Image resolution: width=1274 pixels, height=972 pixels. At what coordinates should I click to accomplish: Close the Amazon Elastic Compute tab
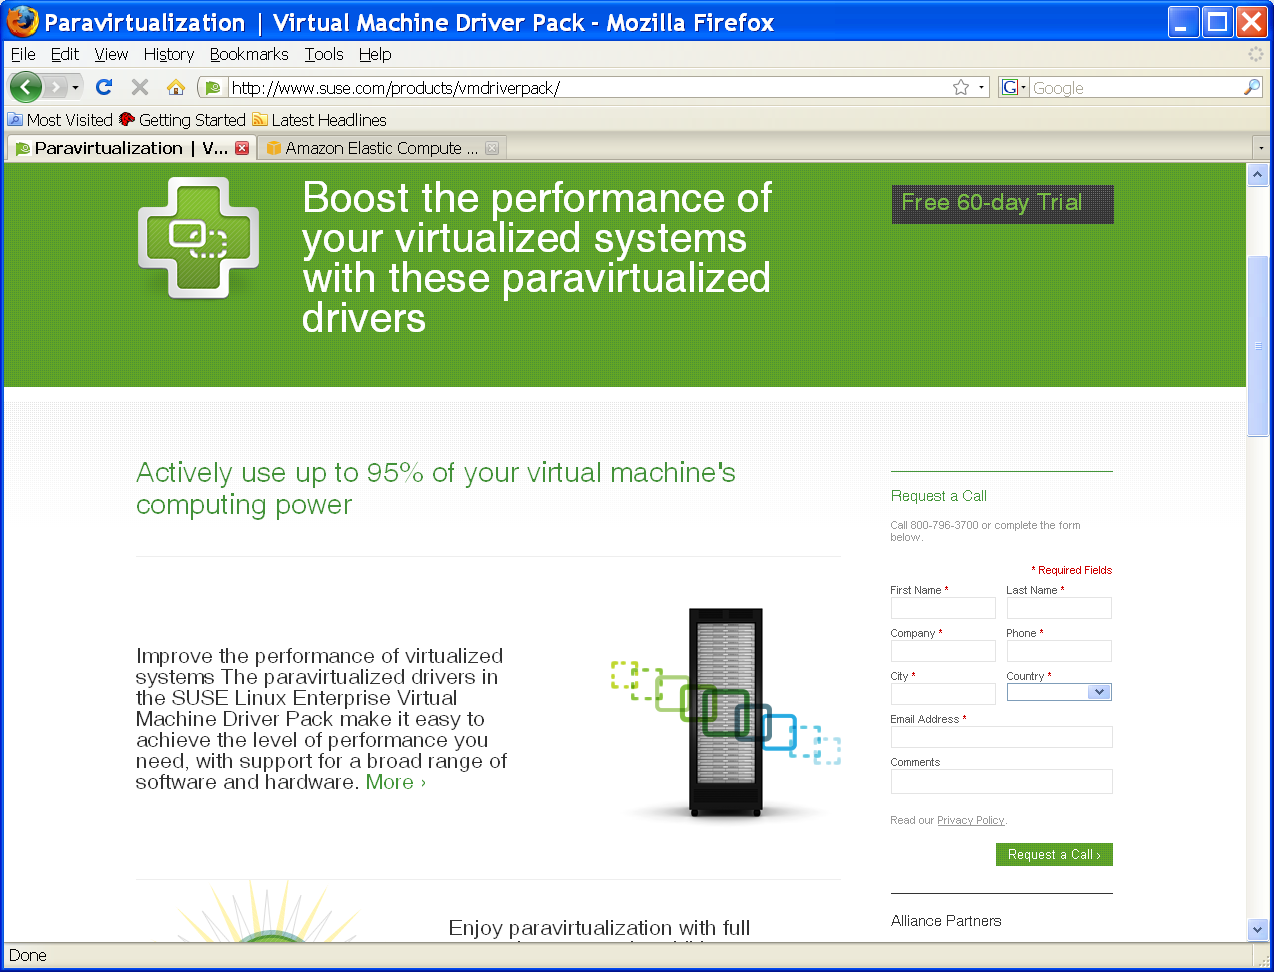pyautogui.click(x=492, y=148)
